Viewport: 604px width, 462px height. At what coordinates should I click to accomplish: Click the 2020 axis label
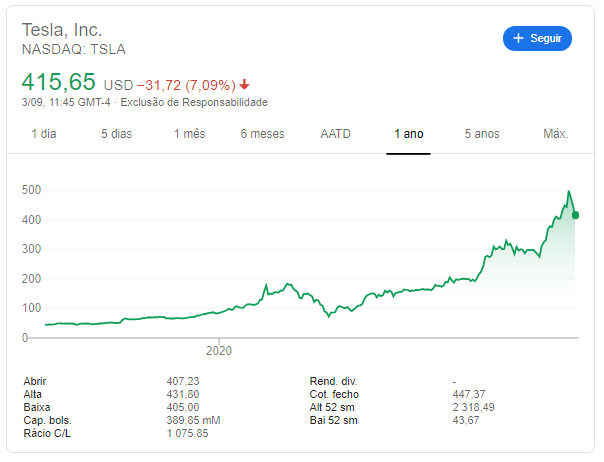(218, 351)
